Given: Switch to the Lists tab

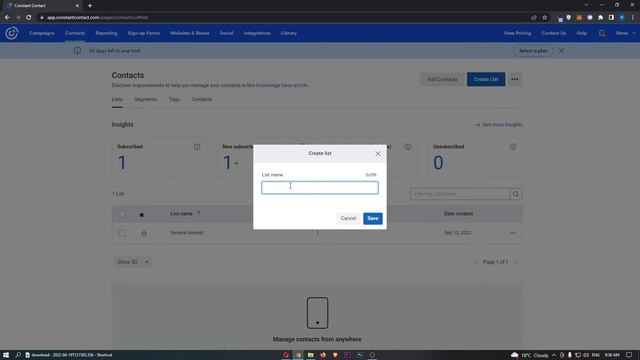Looking at the screenshot, I should coord(117,100).
